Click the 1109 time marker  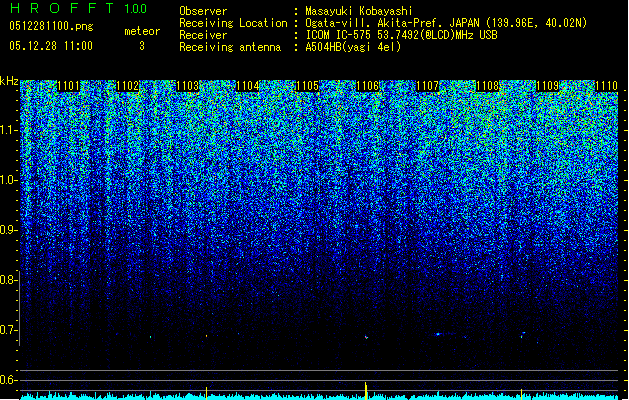tap(548, 86)
